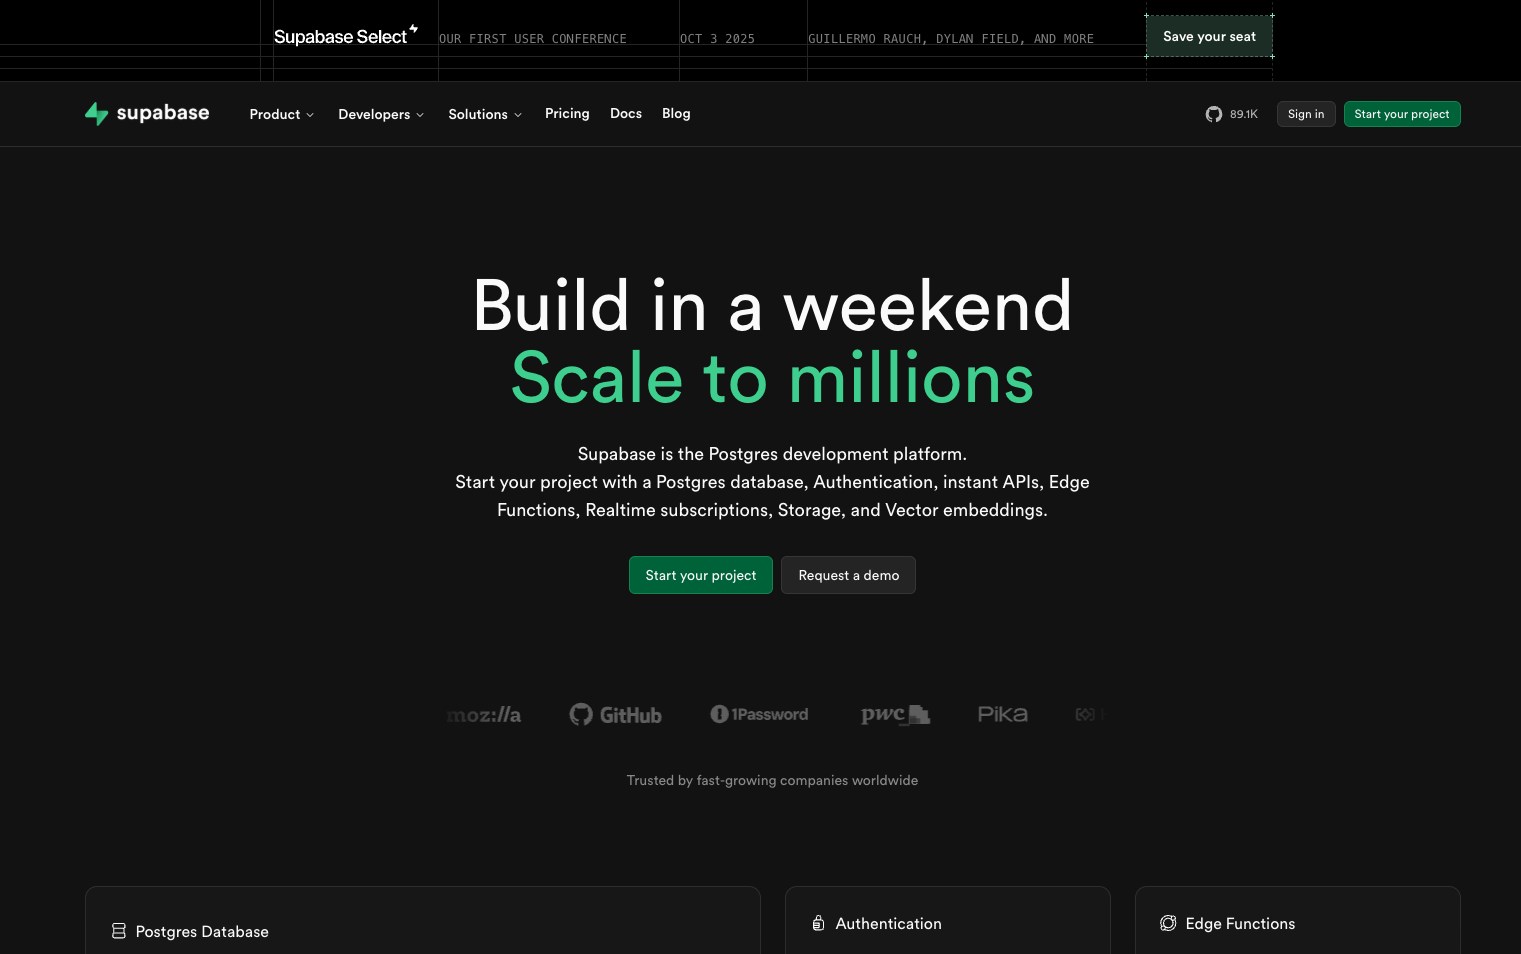Go to the Pricing page
1521x954 pixels.
(x=567, y=113)
